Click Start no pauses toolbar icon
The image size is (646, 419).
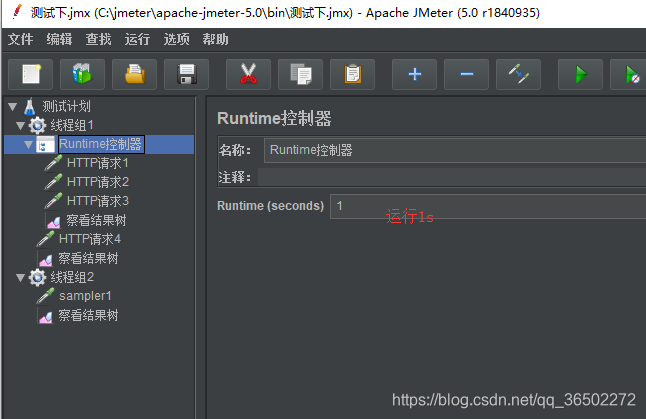pyautogui.click(x=628, y=74)
